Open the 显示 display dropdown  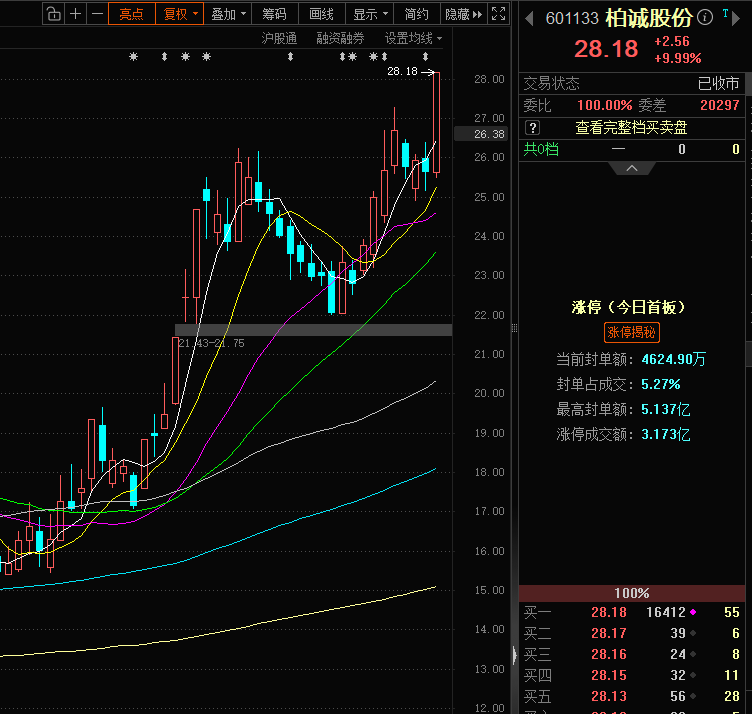[369, 14]
